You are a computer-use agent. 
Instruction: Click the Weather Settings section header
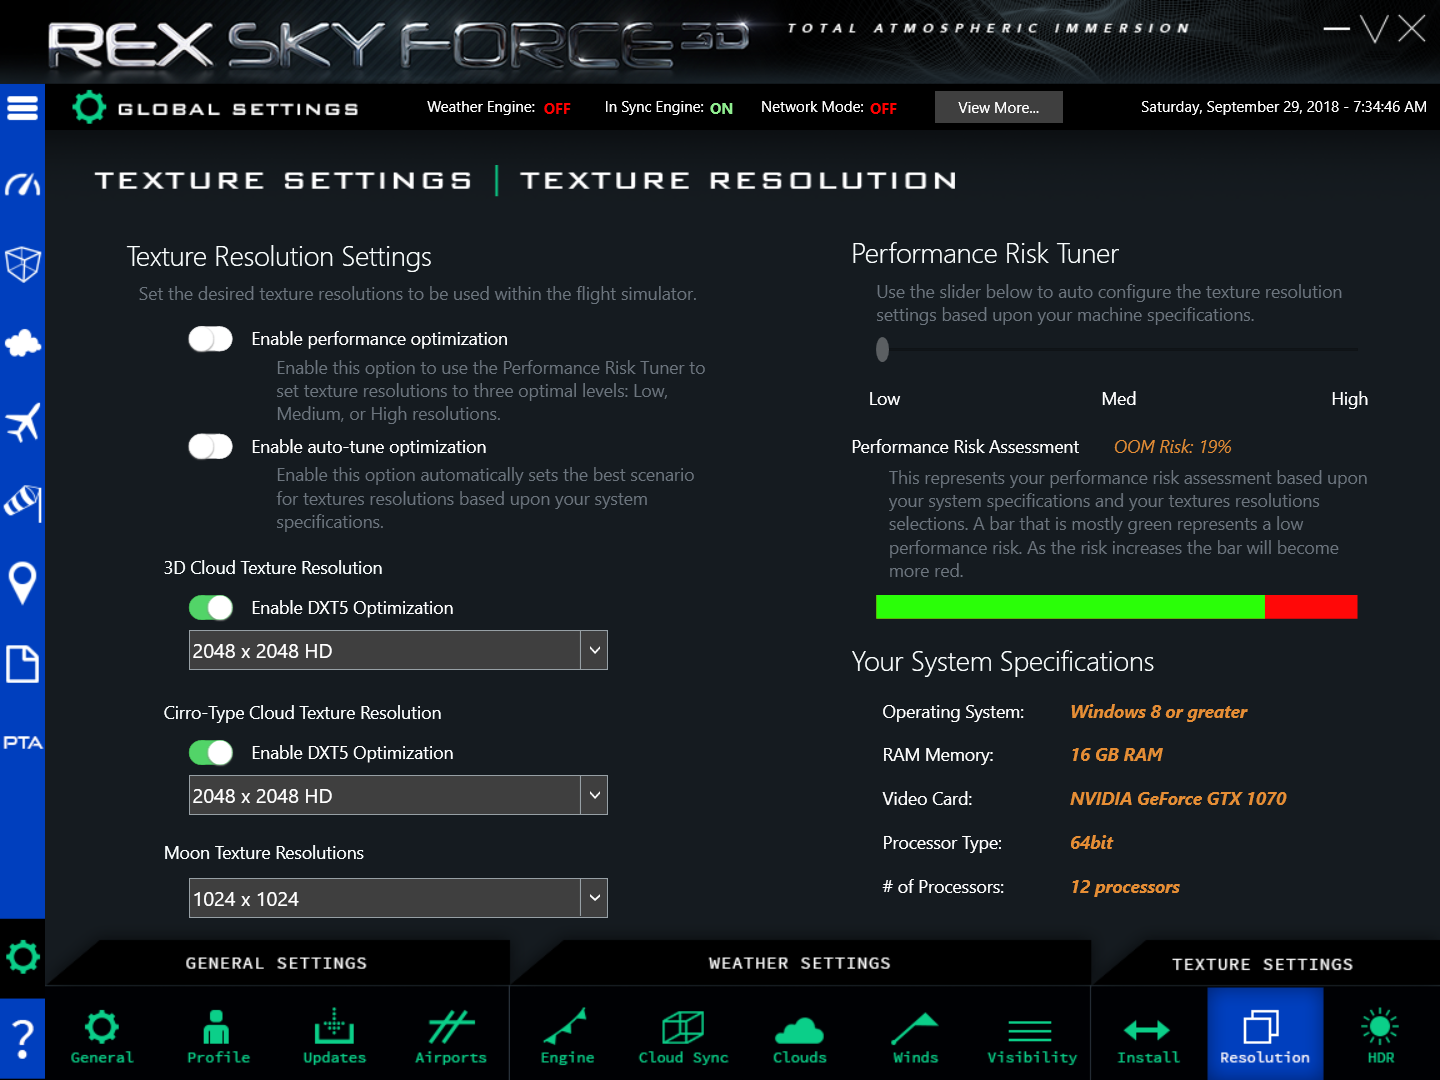(800, 963)
